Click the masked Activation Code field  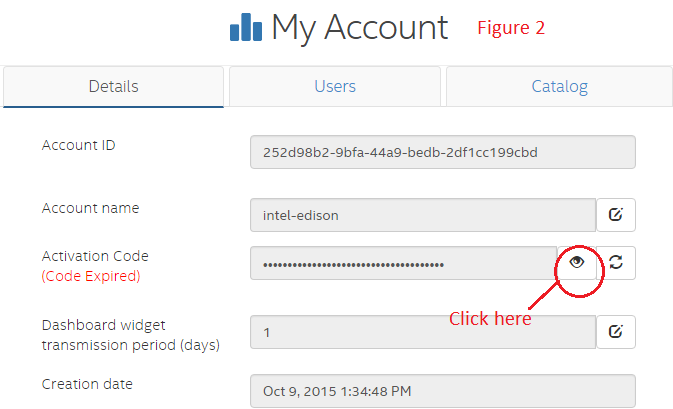click(x=403, y=263)
